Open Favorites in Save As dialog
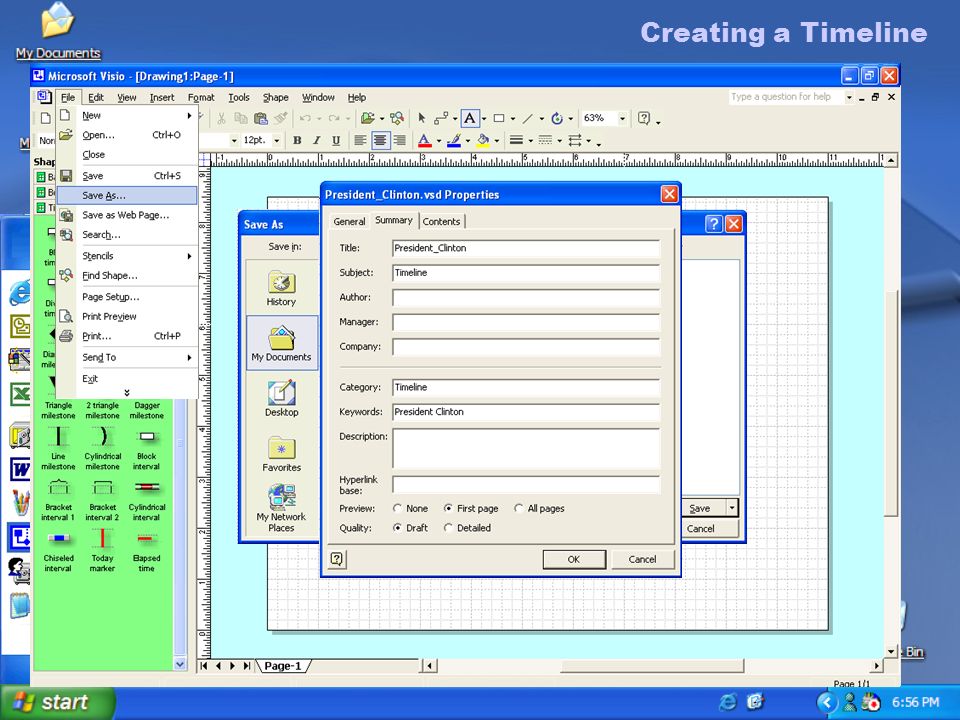960x720 pixels. coord(281,454)
